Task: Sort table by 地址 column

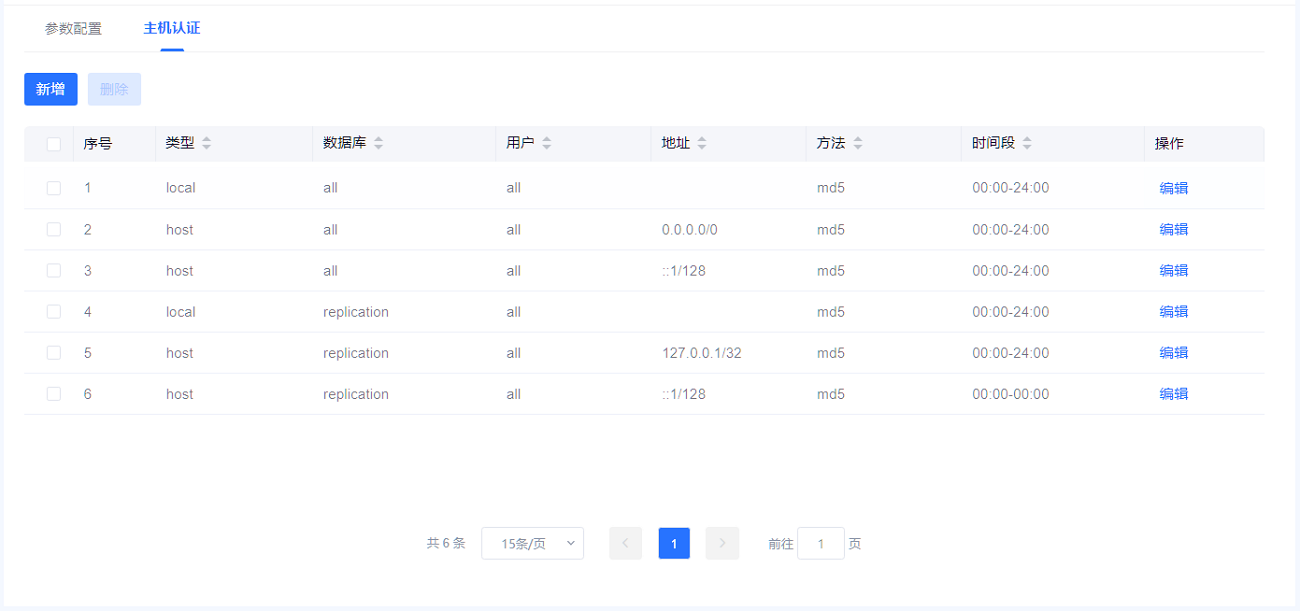Action: click(701, 143)
